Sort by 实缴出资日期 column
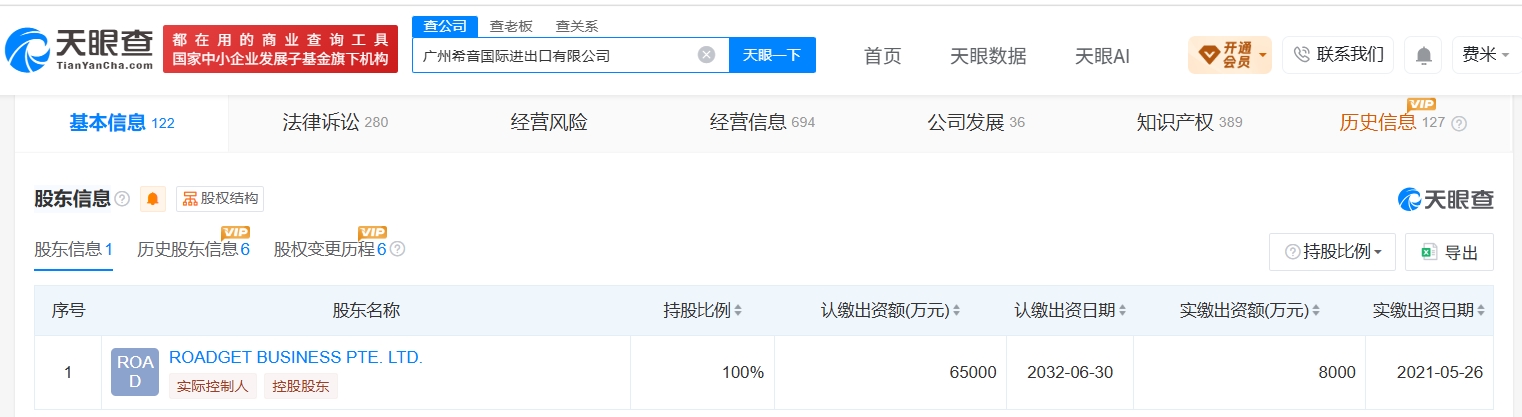This screenshot has width=1522, height=417. tap(1481, 311)
